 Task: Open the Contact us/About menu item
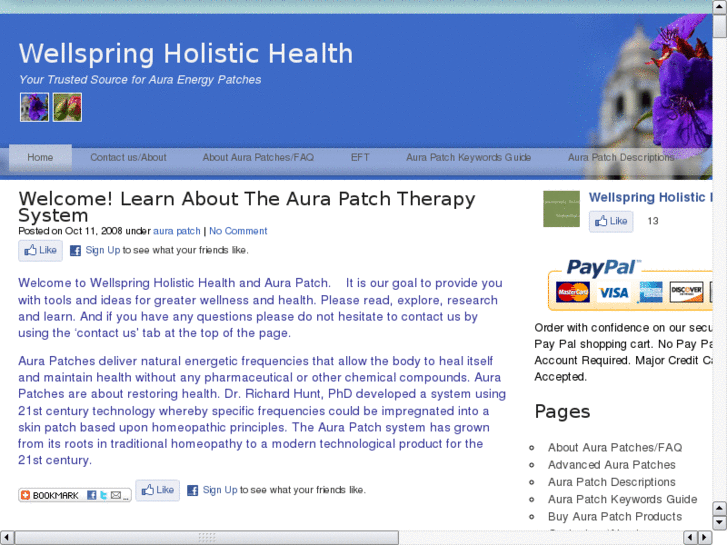128,158
